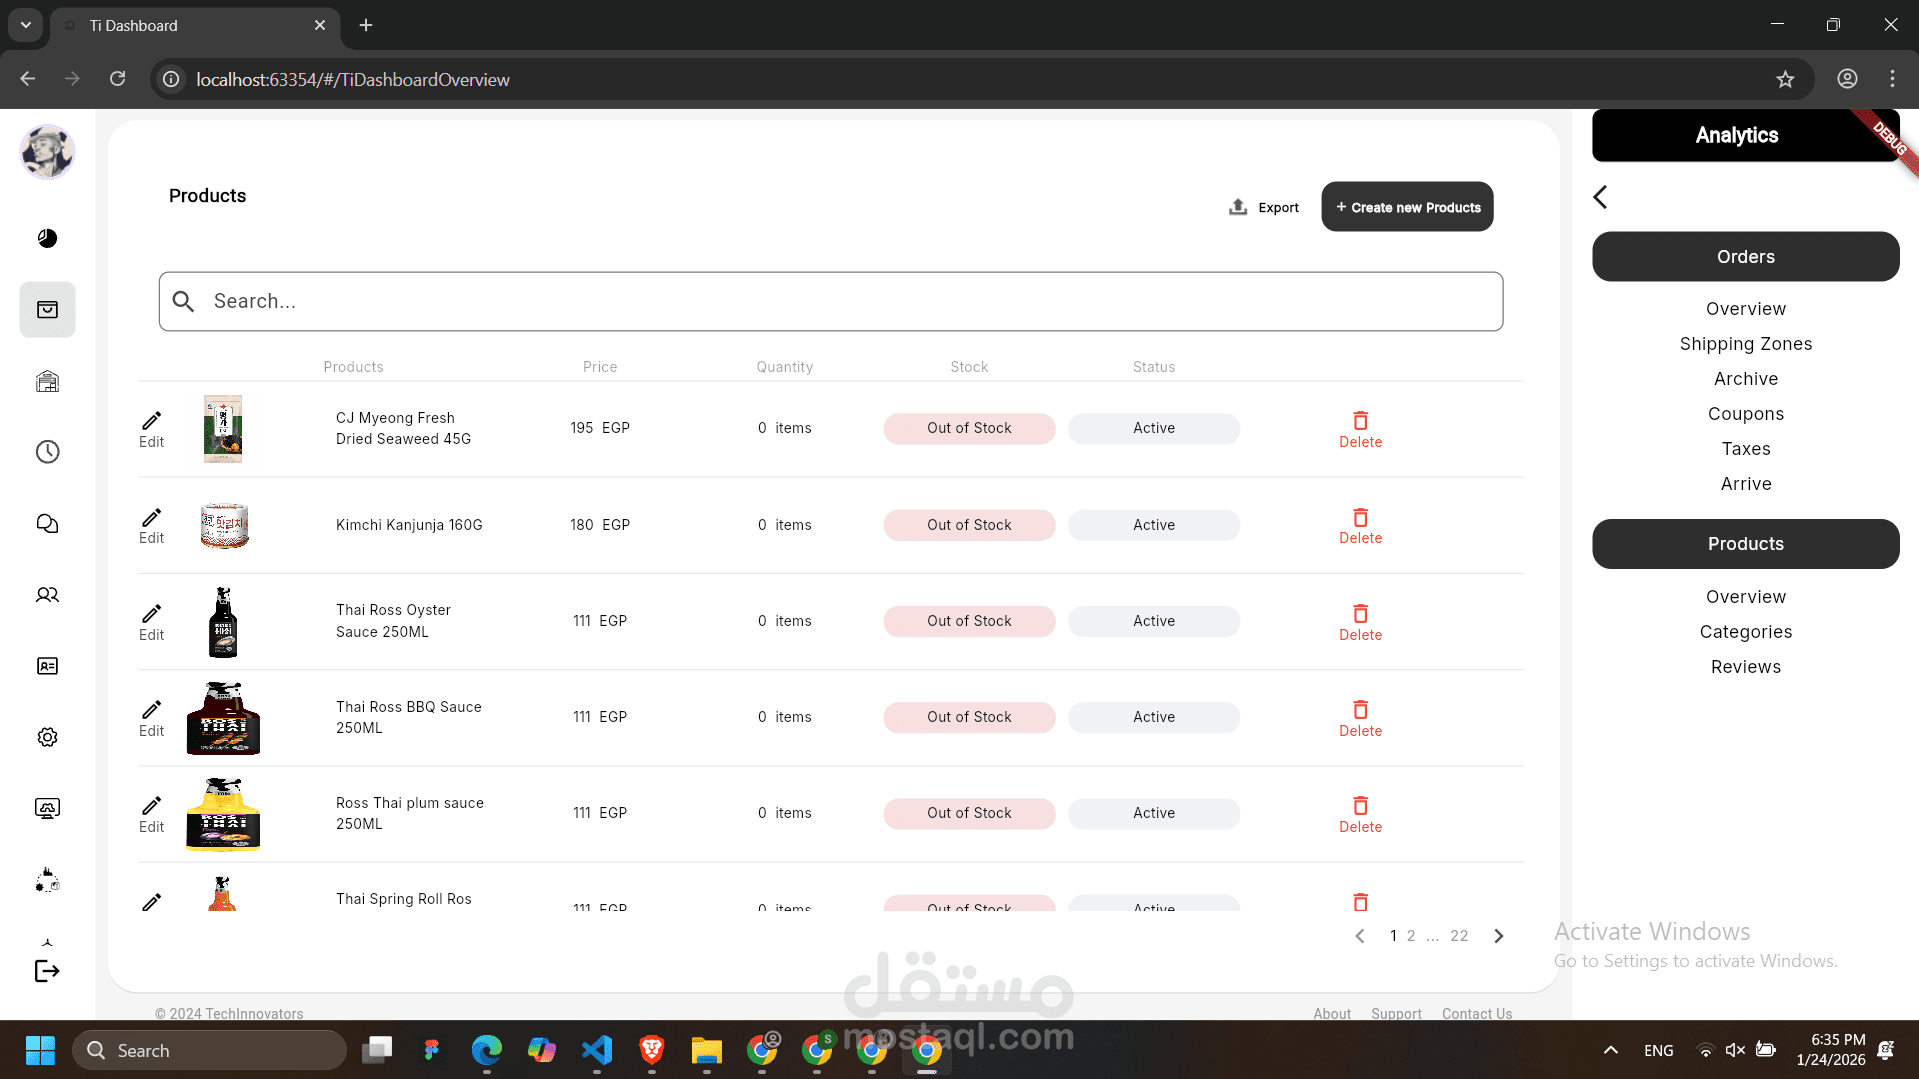Open the Contact Us footer link

coord(1476,1013)
